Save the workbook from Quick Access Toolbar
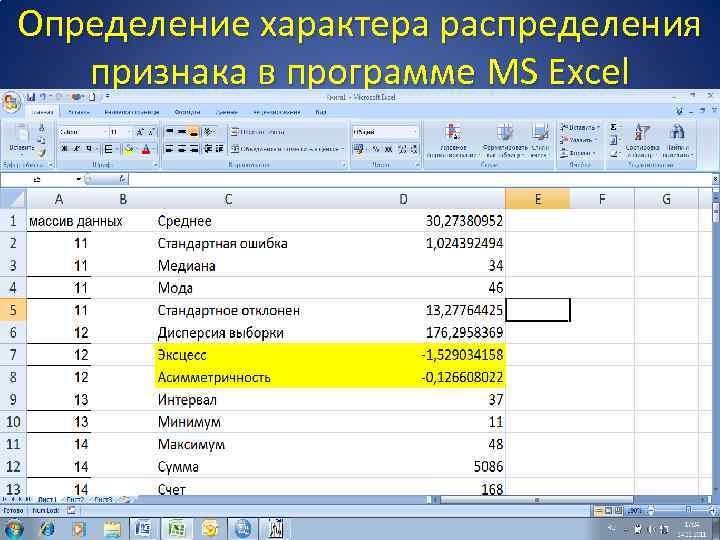Viewport: 720px width, 540px height. point(31,97)
